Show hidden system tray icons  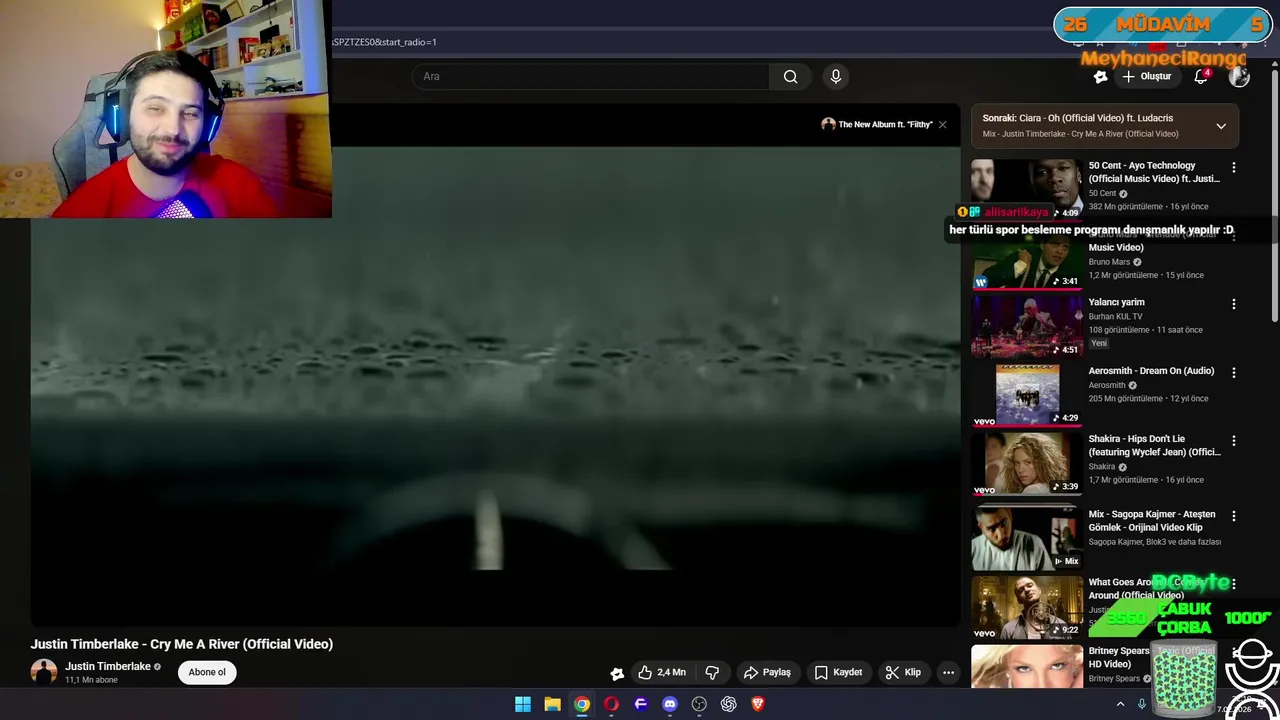[x=1120, y=704]
